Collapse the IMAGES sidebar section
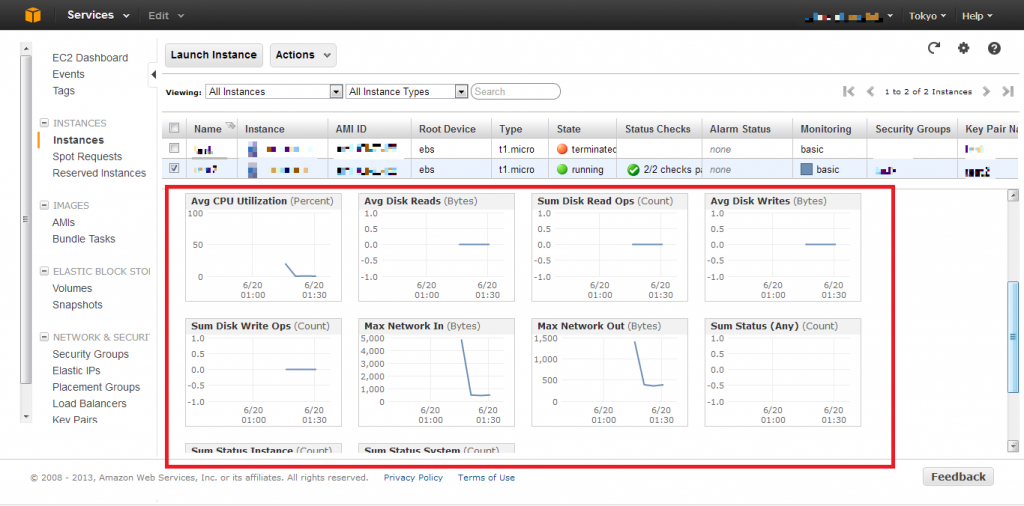Screen dimensions: 1024x506 44,205
